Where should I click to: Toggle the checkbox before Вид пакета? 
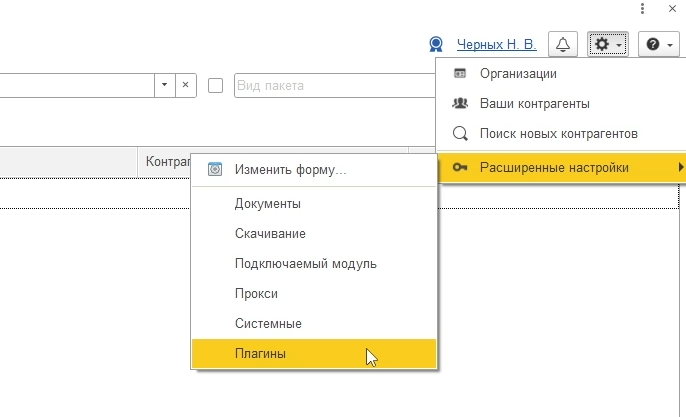(x=215, y=85)
